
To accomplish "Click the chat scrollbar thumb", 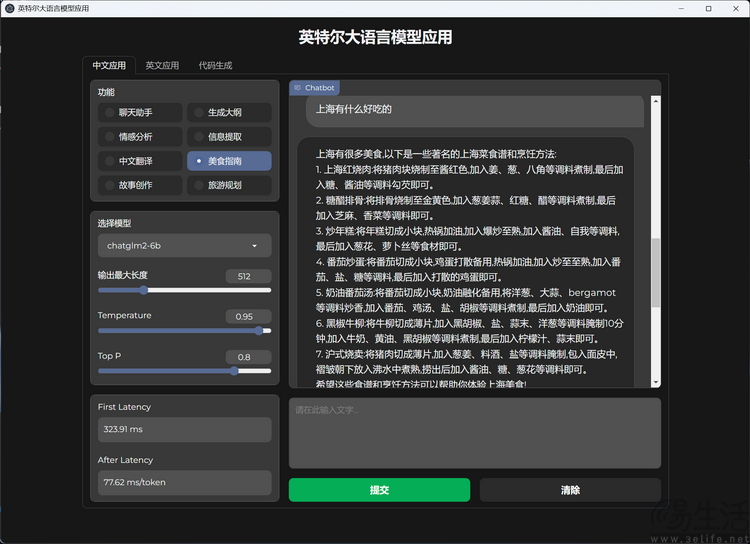I will pyautogui.click(x=656, y=272).
